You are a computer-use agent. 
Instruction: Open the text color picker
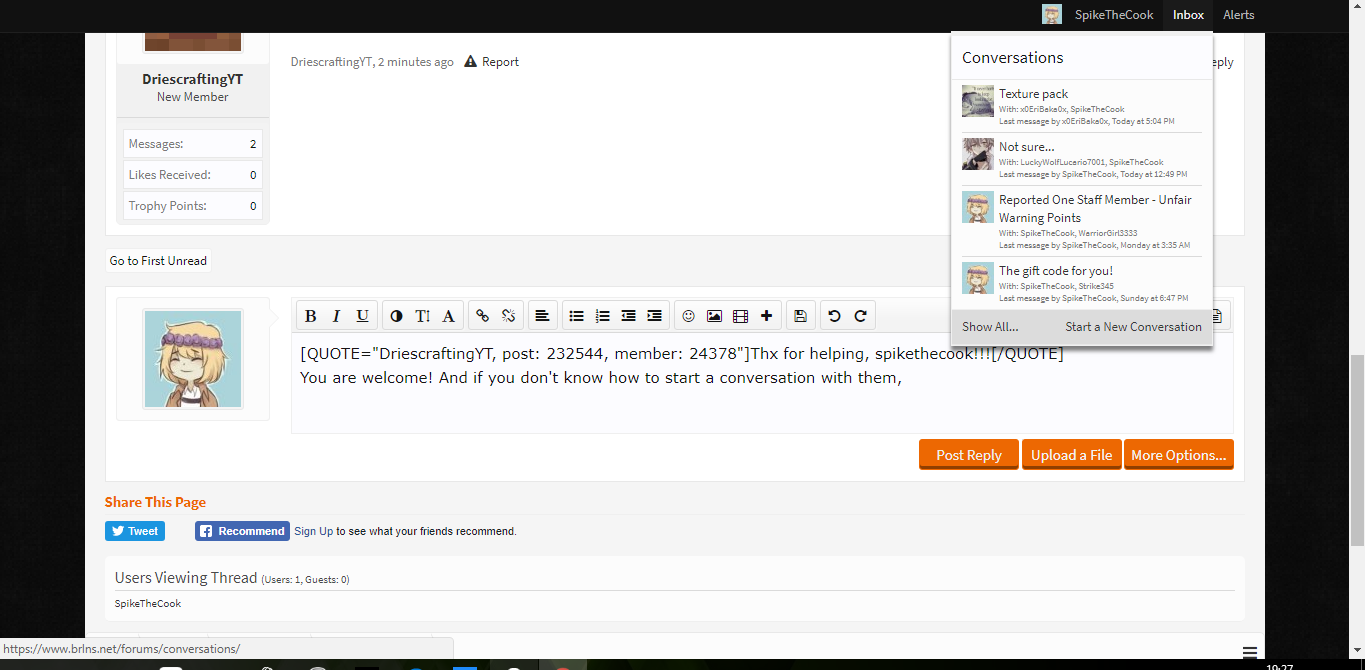(x=396, y=316)
